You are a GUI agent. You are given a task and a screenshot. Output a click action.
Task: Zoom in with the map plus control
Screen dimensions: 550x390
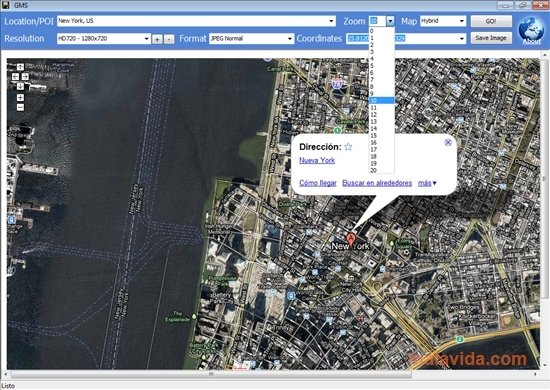(x=20, y=98)
